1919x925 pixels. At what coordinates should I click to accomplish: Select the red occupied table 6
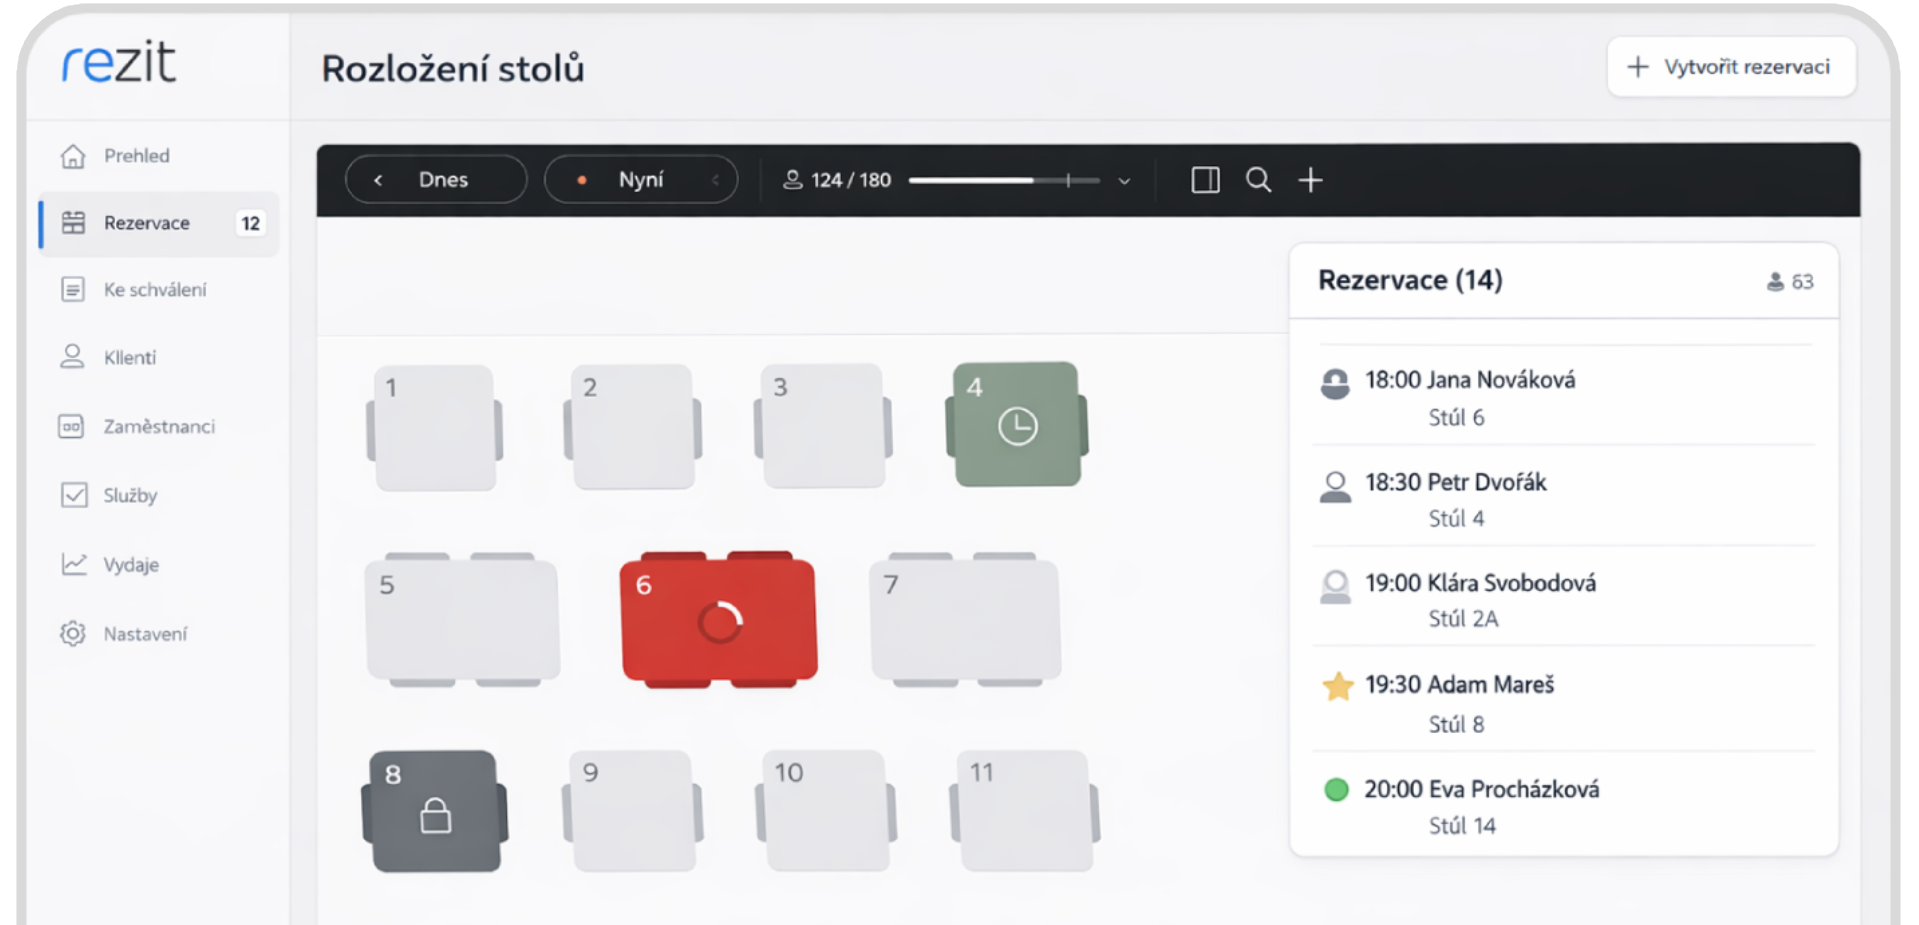[718, 621]
